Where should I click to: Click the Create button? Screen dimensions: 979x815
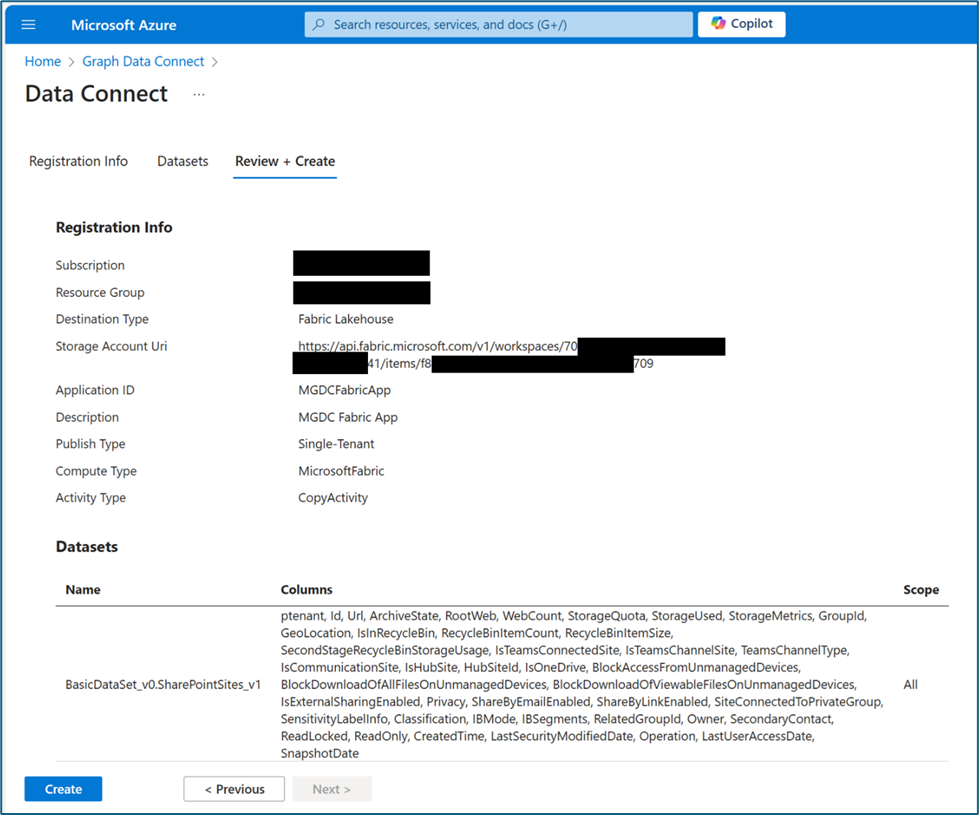[63, 789]
